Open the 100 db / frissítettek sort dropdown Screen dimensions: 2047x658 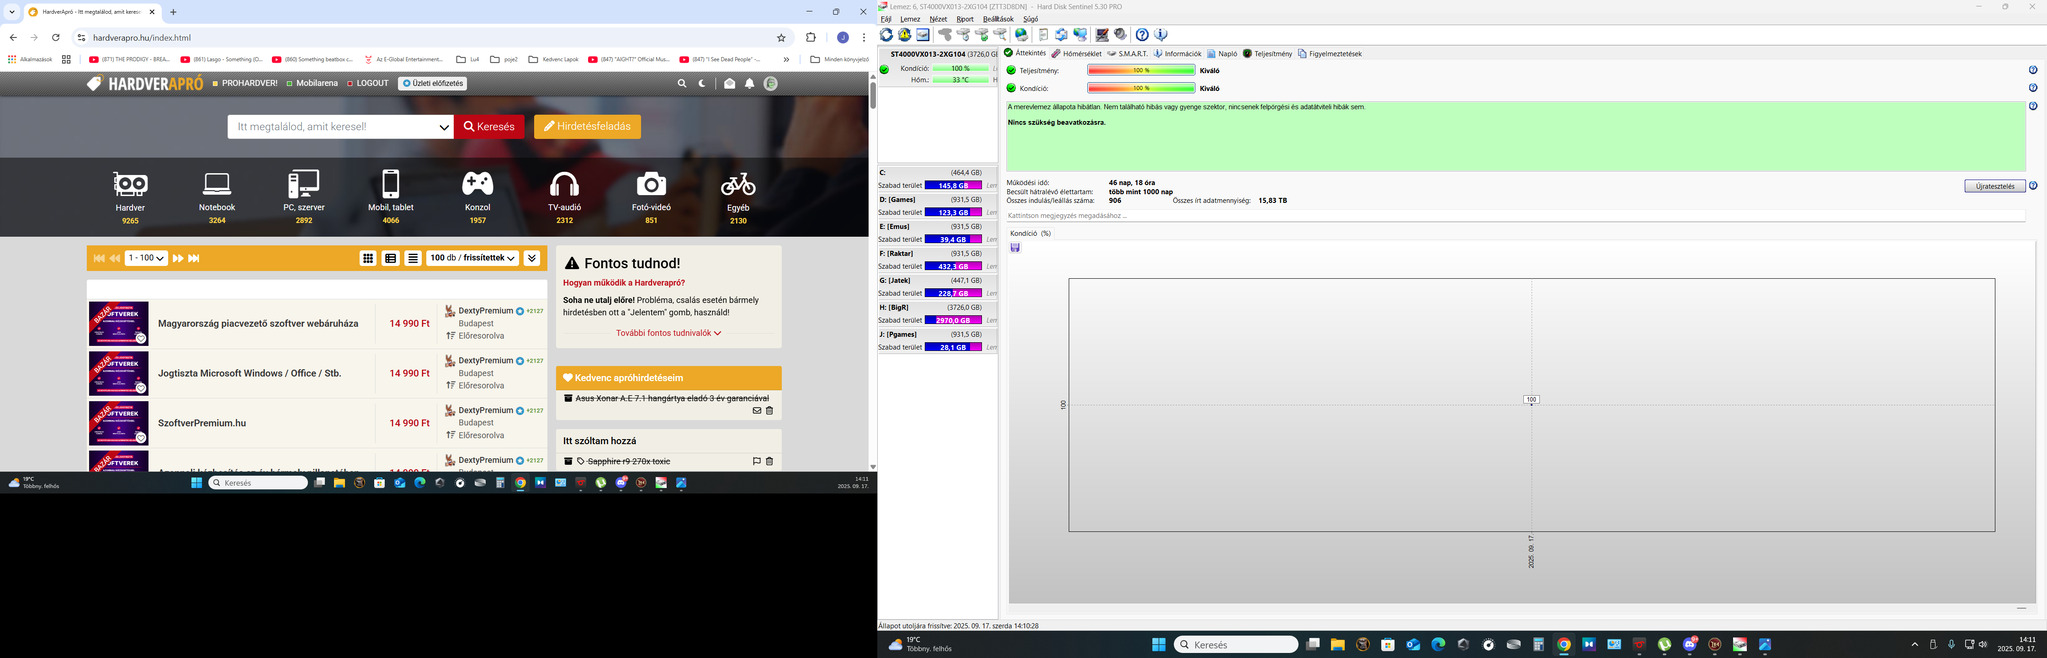click(472, 258)
